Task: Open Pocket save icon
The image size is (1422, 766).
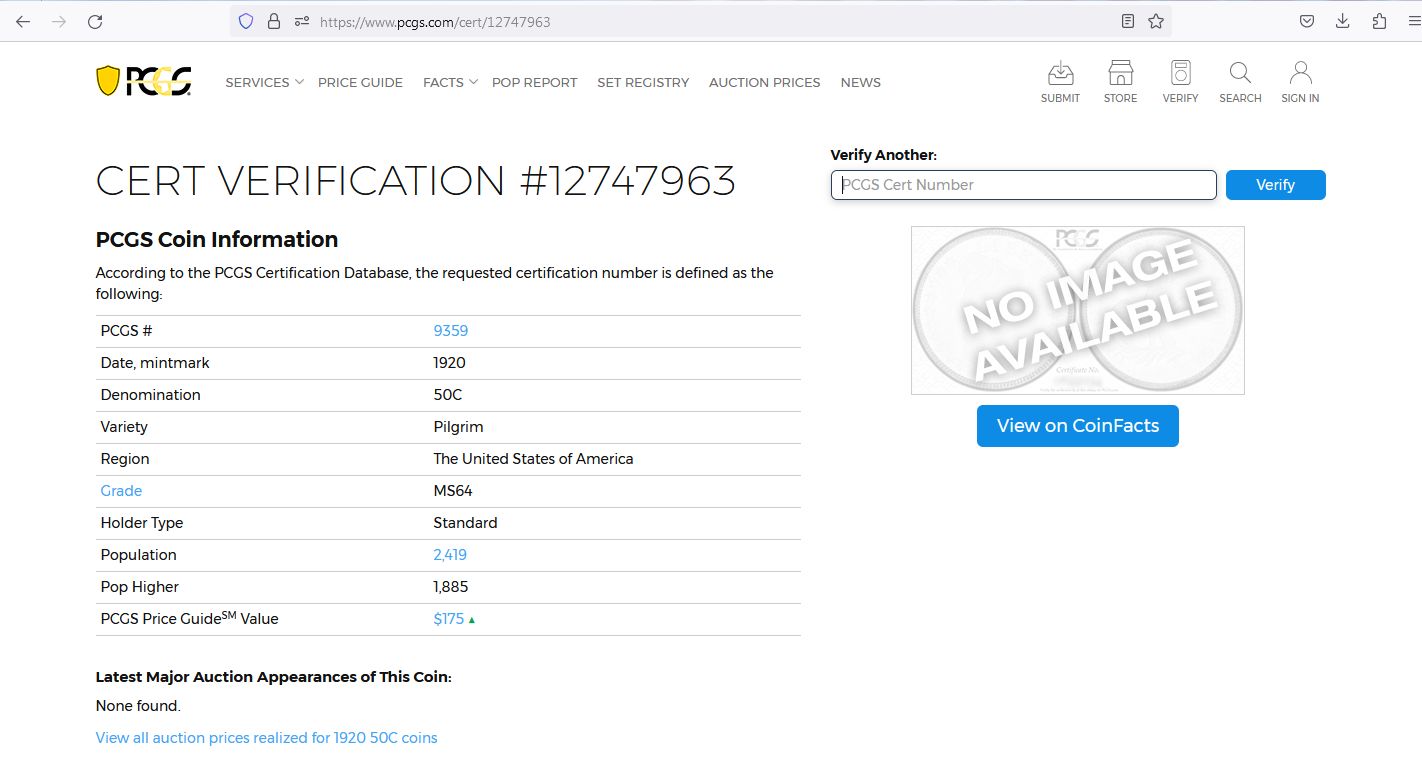Action: coord(1307,21)
